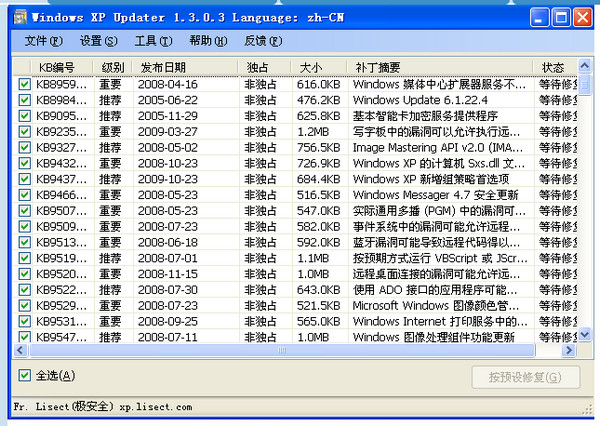Image resolution: width=600 pixels, height=426 pixels.
Task: Select the 基本智能卡加密服务提供程序 summary
Action: tap(425, 116)
